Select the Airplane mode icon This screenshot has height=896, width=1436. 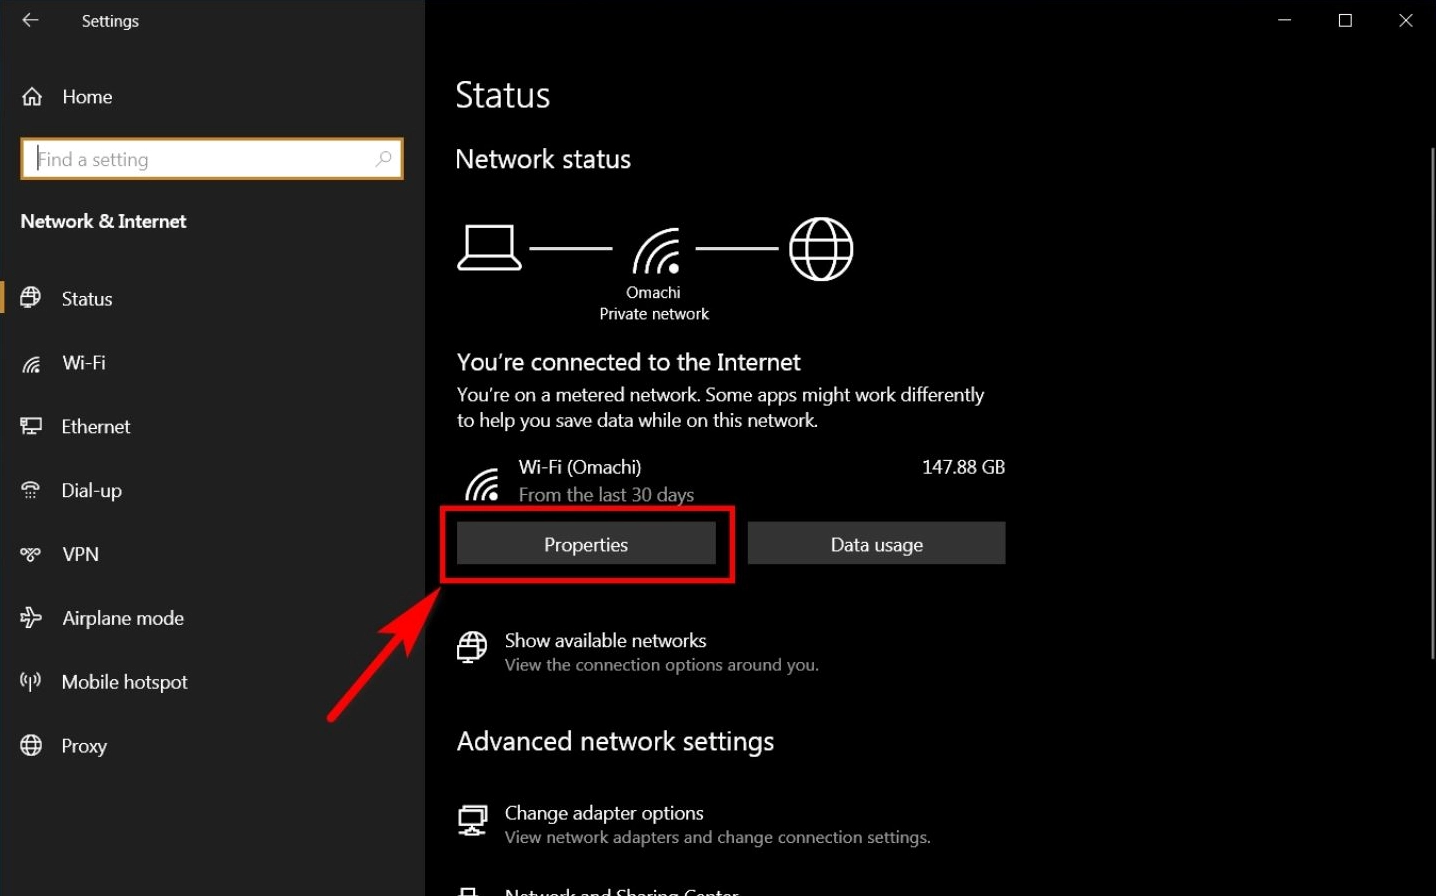click(30, 618)
